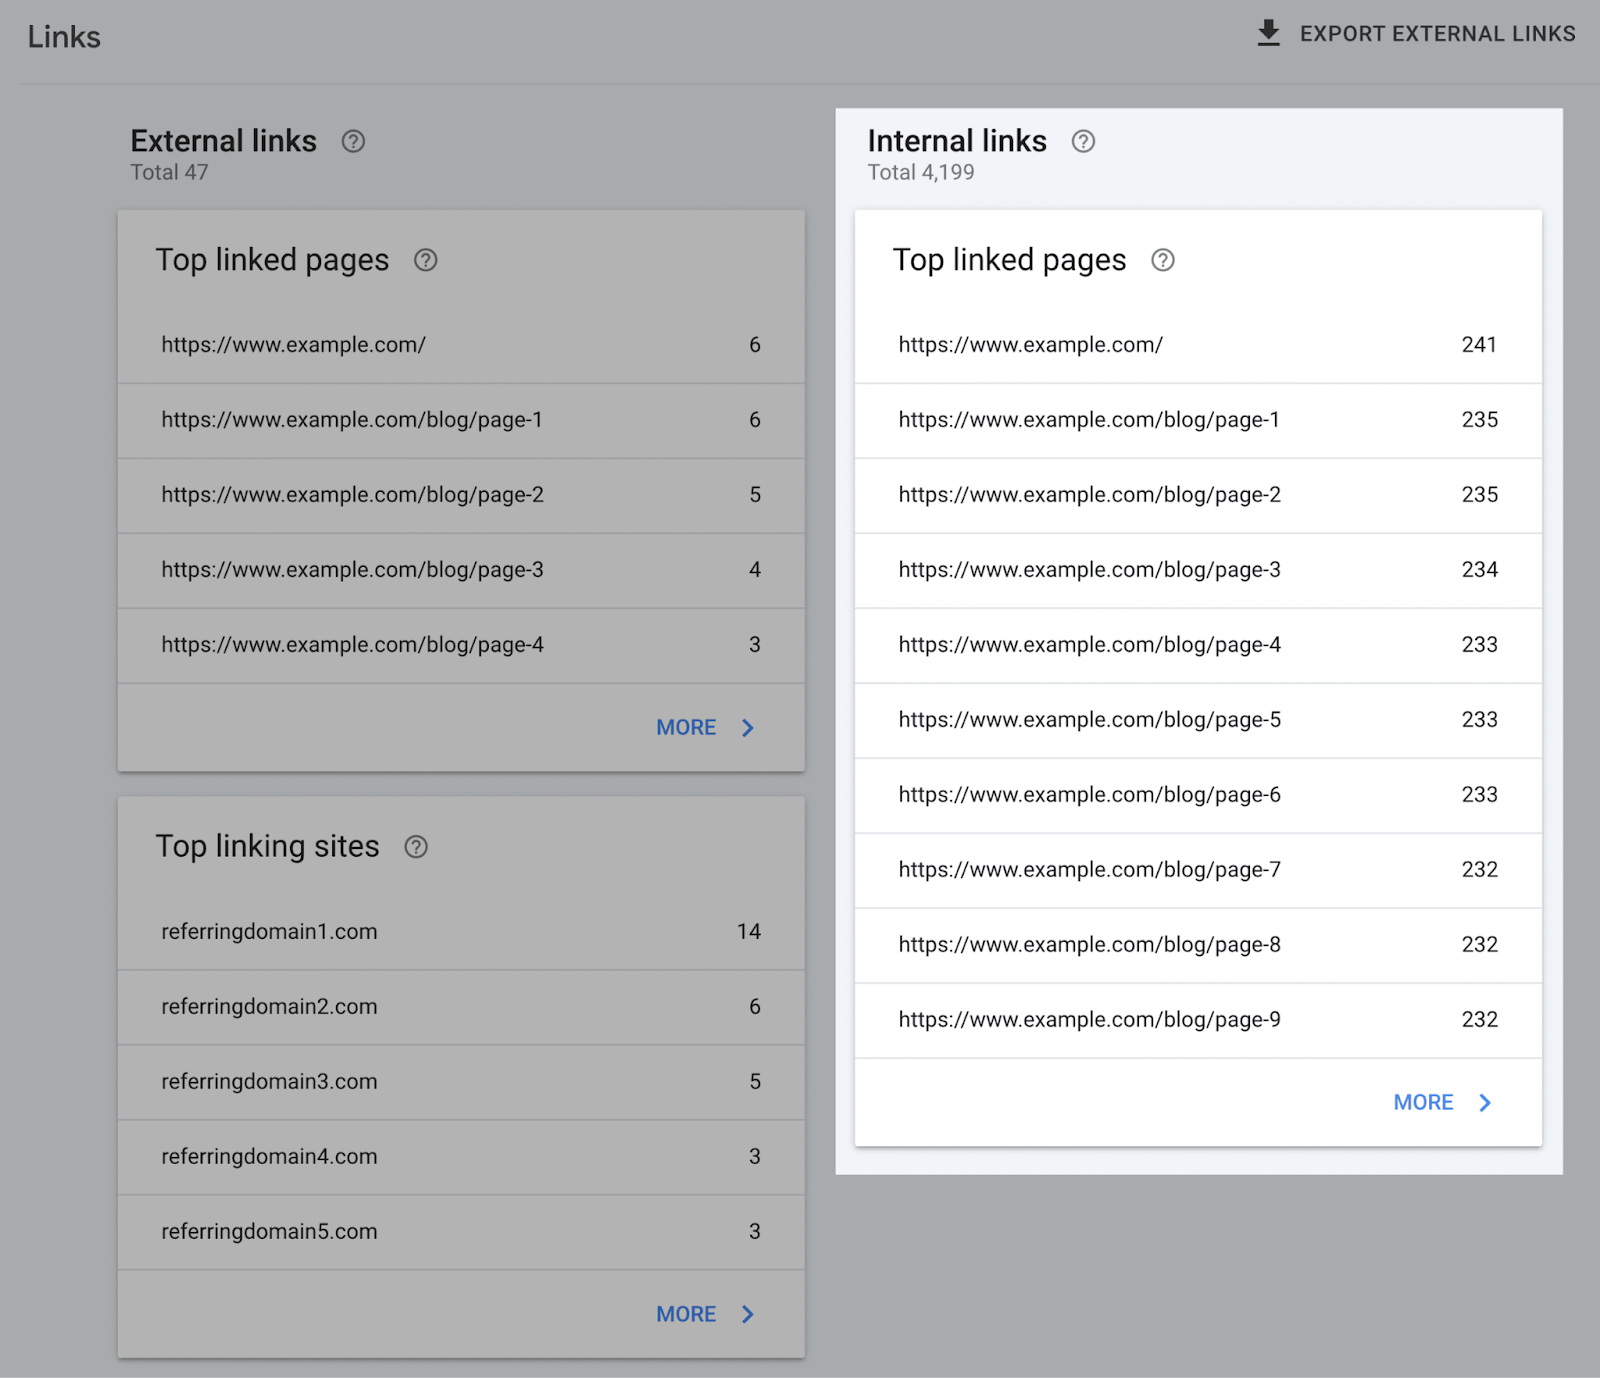Select referringdomain1.com in Top linking sites

pos(270,931)
